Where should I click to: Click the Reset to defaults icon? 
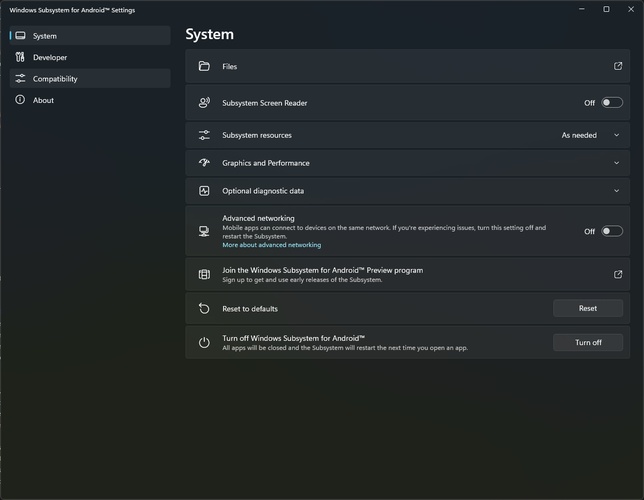tap(204, 308)
